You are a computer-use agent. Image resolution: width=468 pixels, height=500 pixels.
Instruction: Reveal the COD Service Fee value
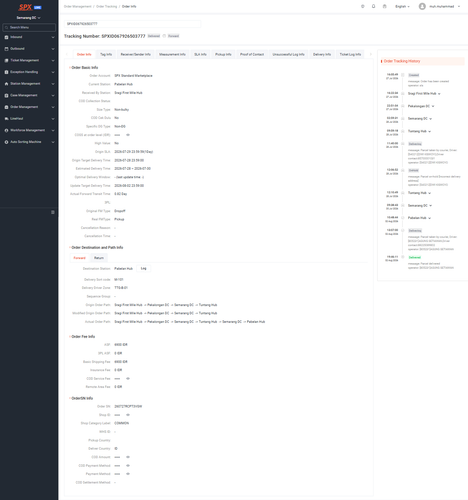pos(128,379)
